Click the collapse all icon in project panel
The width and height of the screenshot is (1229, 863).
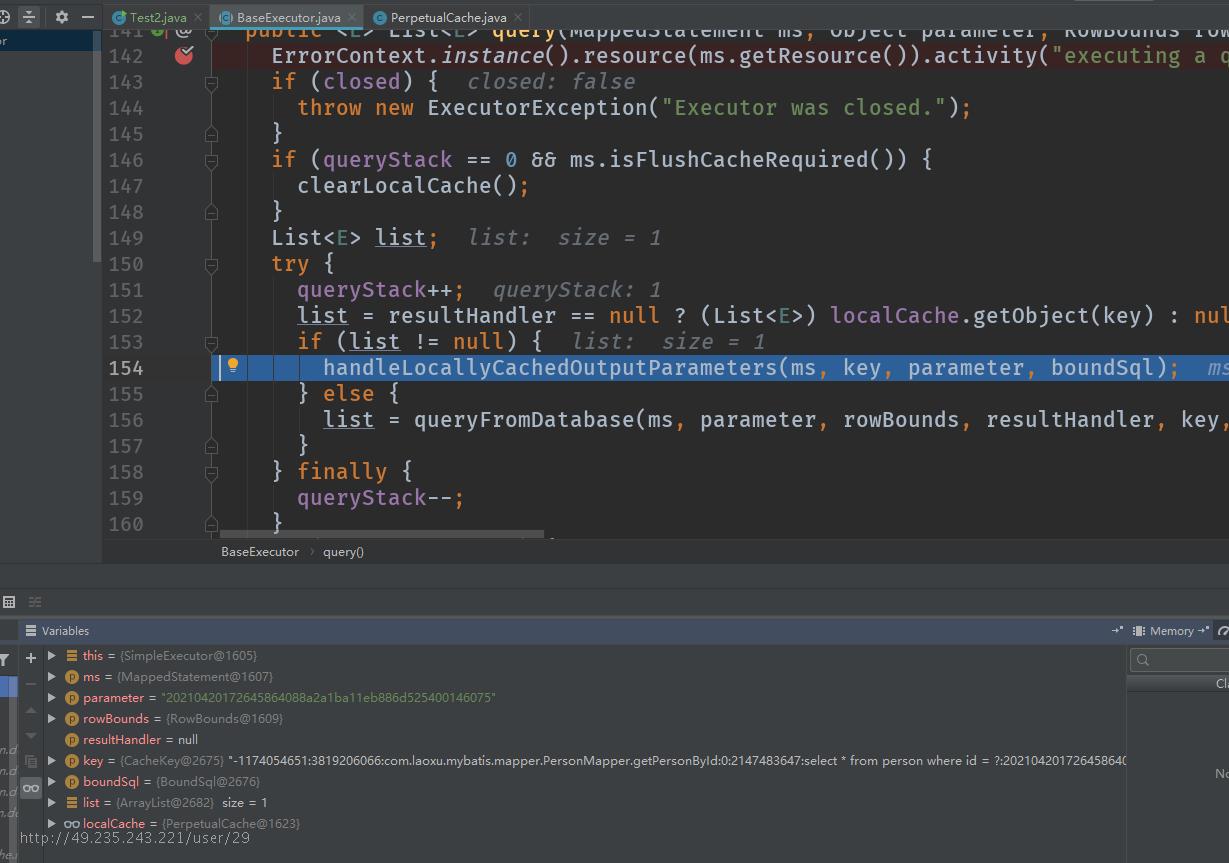tap(28, 17)
